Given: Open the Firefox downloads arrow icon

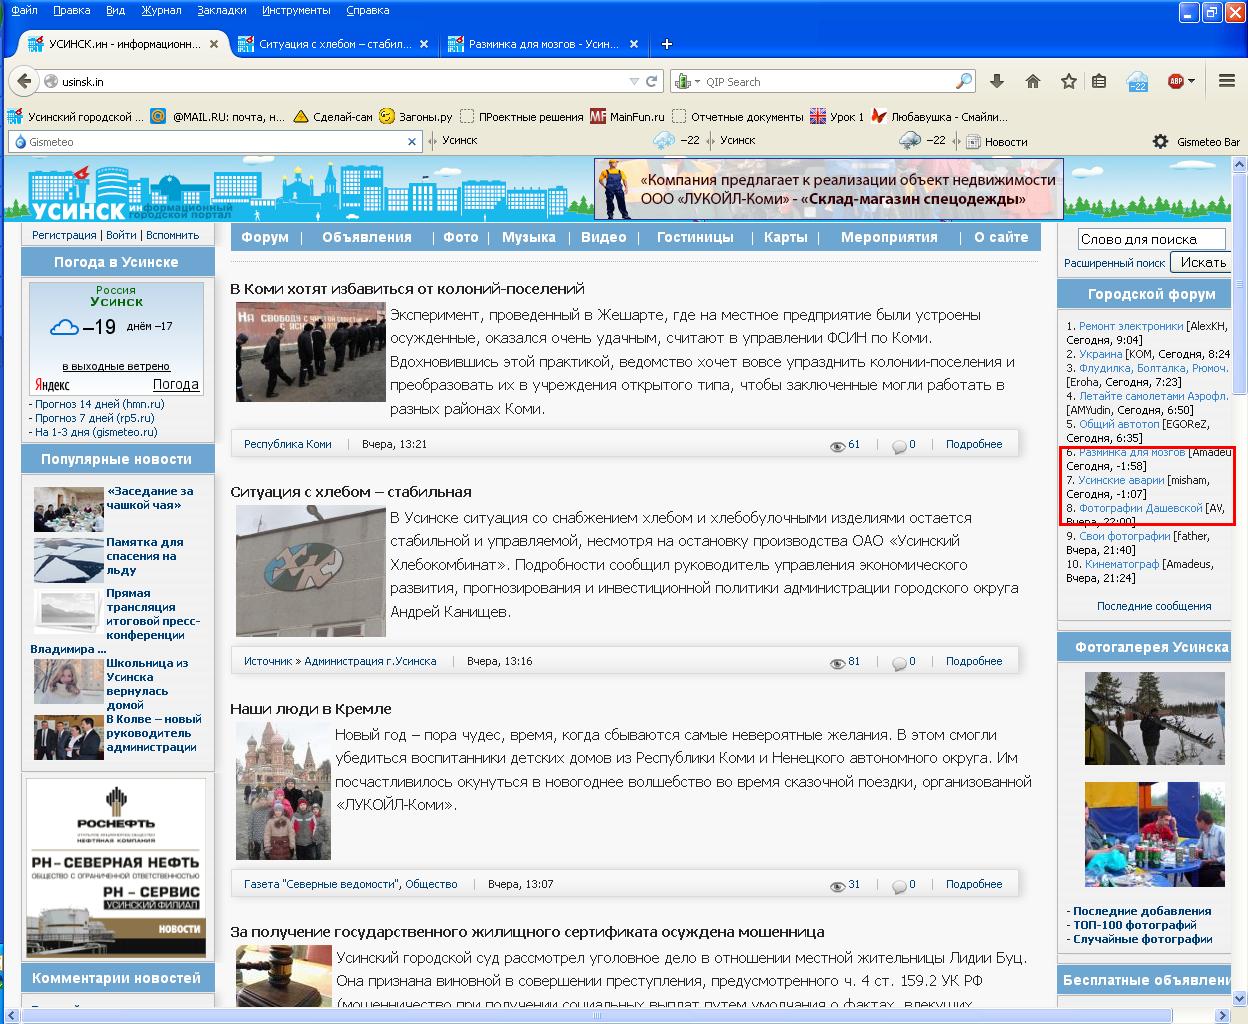Looking at the screenshot, I should (x=997, y=81).
